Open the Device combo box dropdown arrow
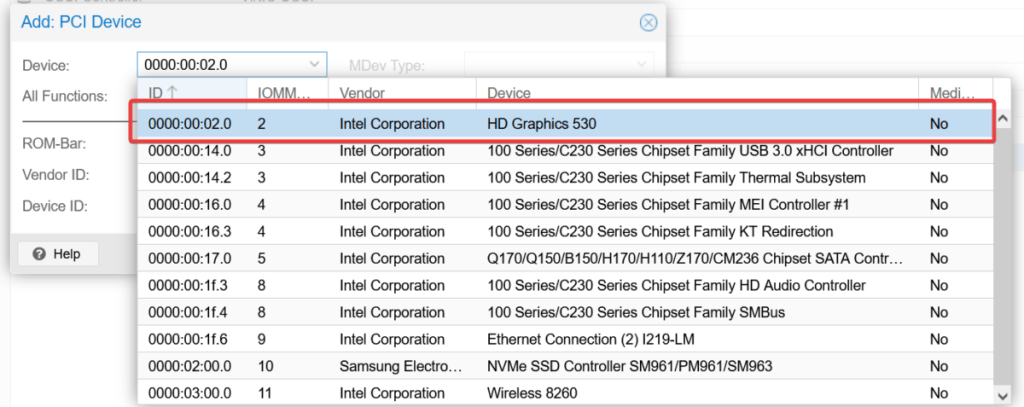The image size is (1024, 407). tap(314, 65)
